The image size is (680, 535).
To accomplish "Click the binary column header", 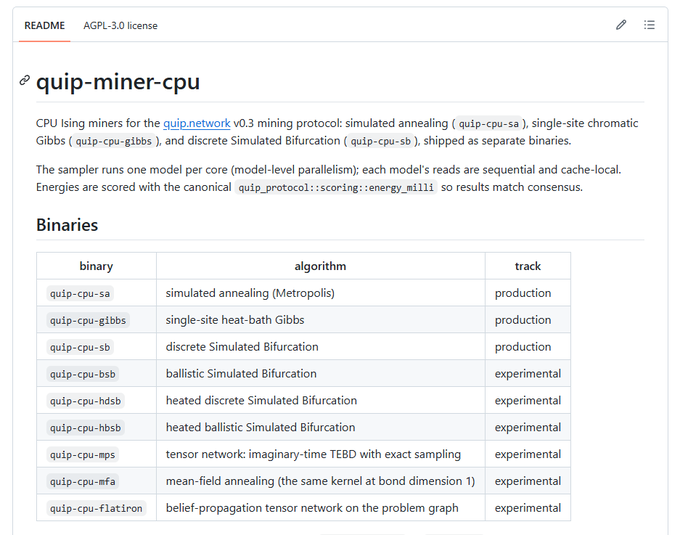I will [96, 266].
